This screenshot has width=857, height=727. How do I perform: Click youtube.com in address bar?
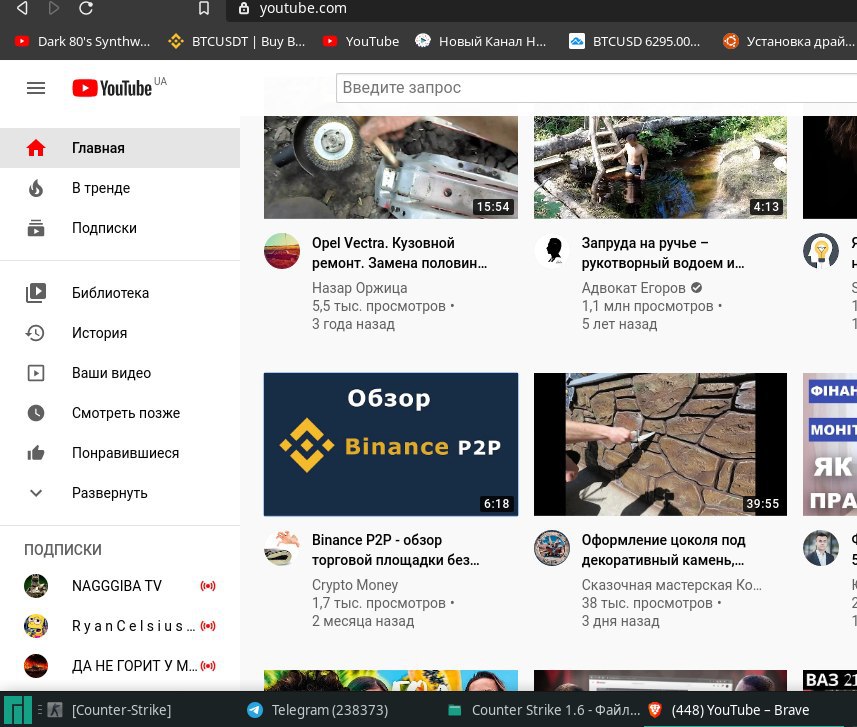point(303,8)
